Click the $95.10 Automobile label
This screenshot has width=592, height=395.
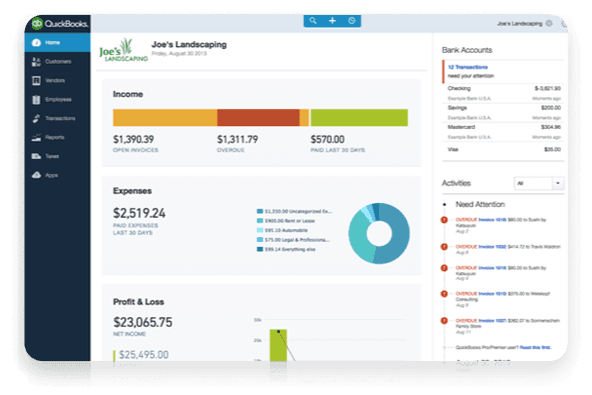[286, 230]
